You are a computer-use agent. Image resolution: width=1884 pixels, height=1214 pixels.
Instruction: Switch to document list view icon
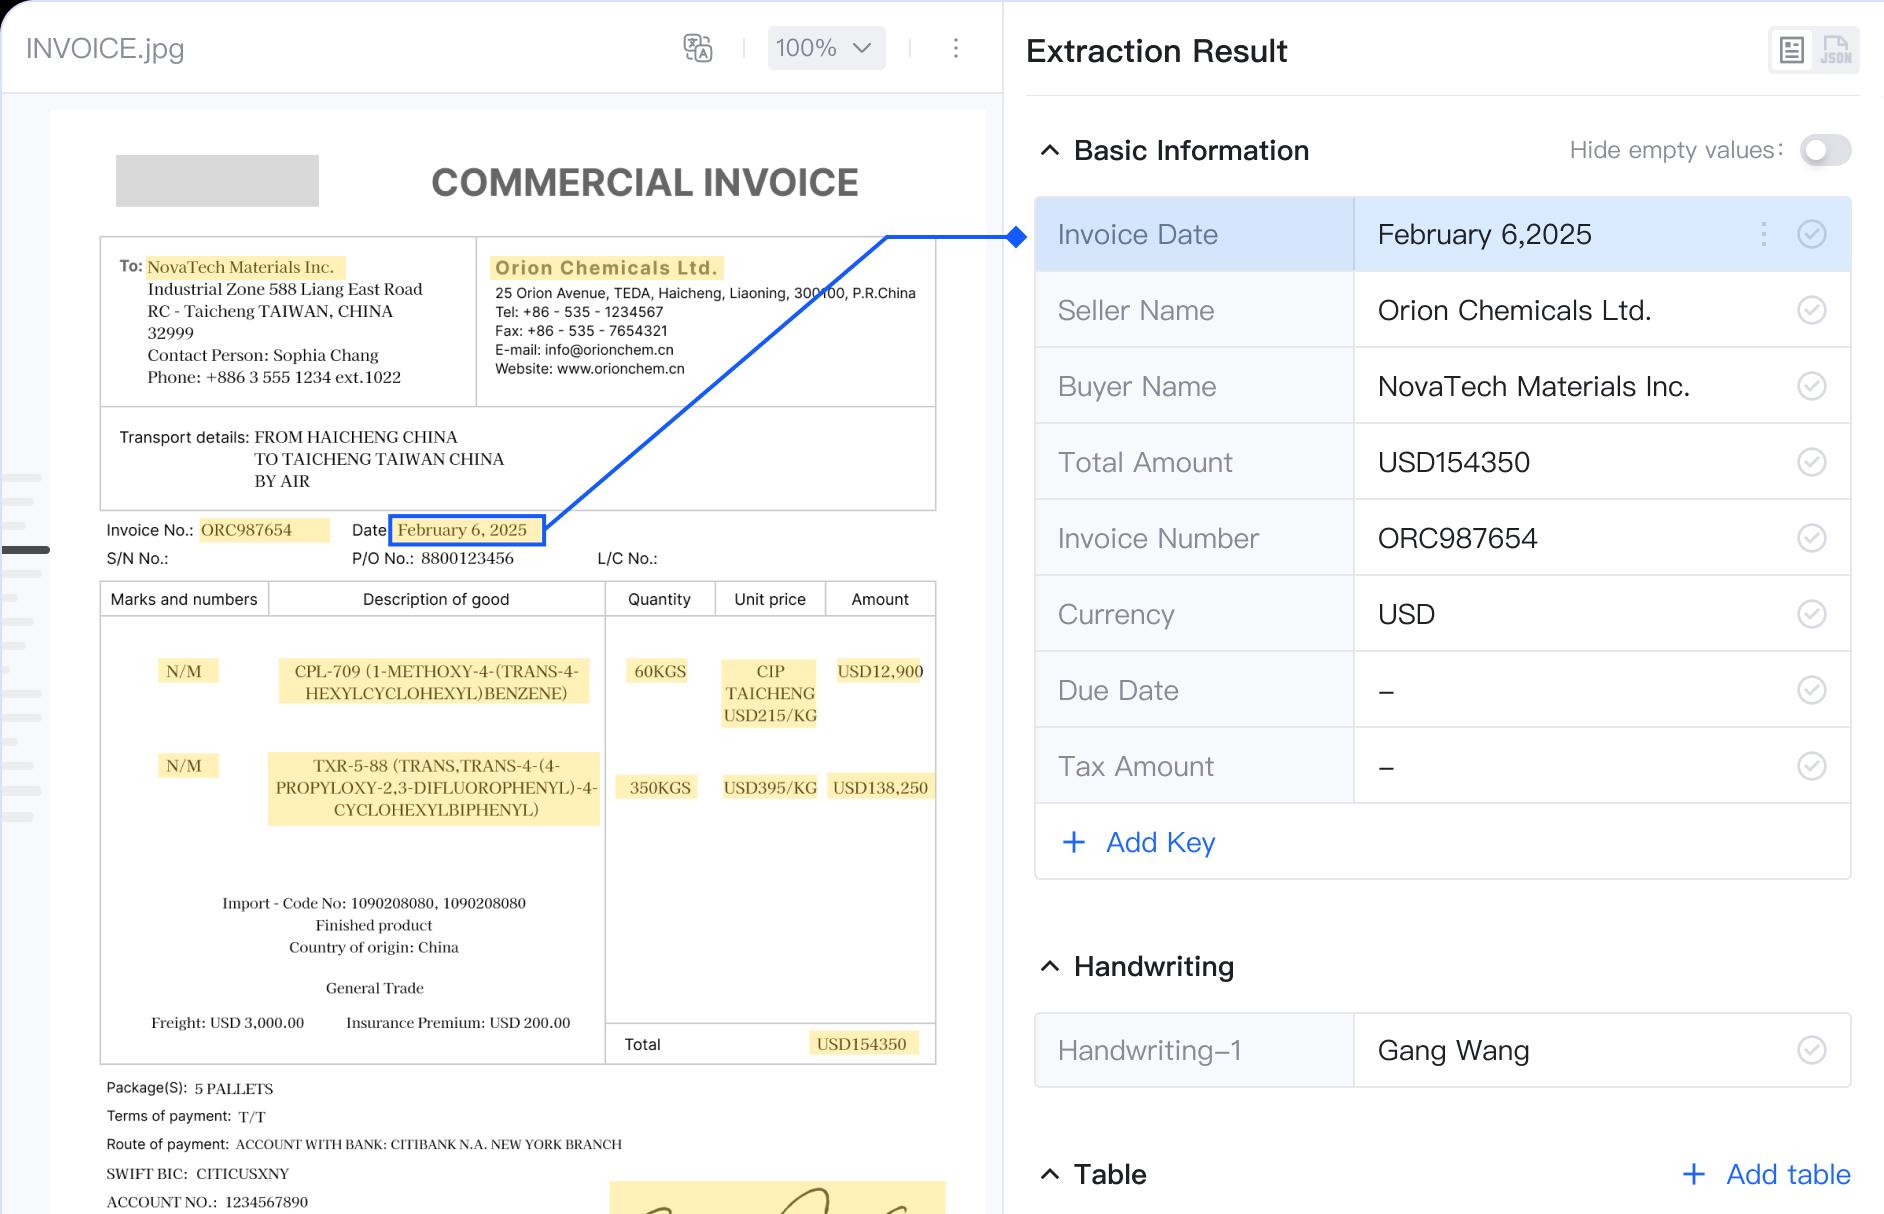click(x=1792, y=50)
